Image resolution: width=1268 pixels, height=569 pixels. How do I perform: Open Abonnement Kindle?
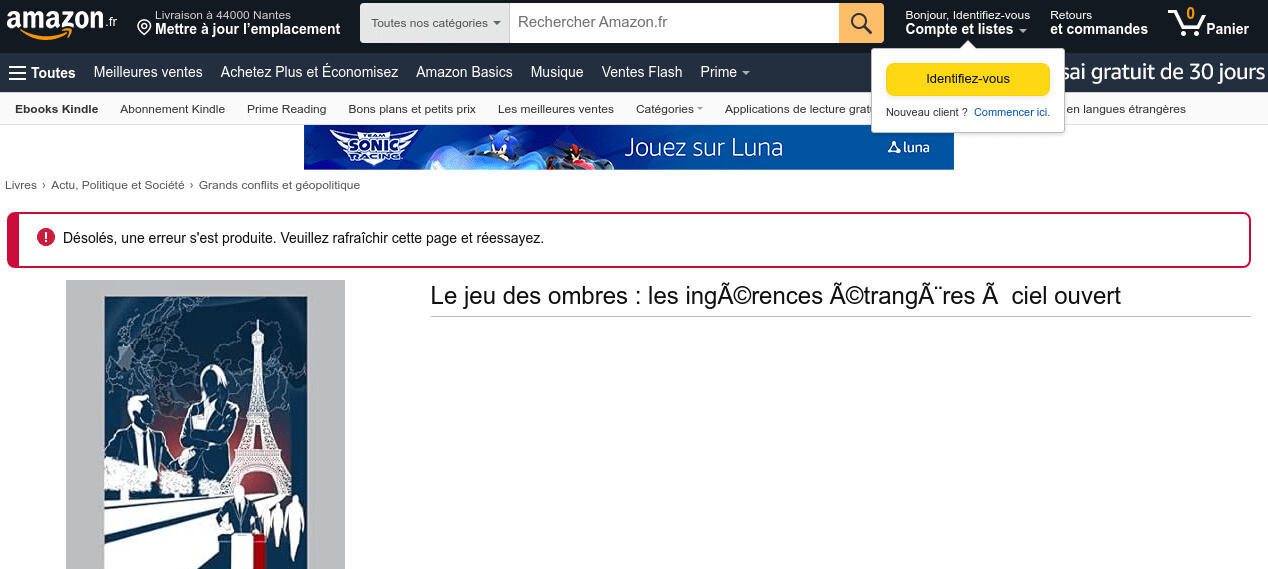172,109
